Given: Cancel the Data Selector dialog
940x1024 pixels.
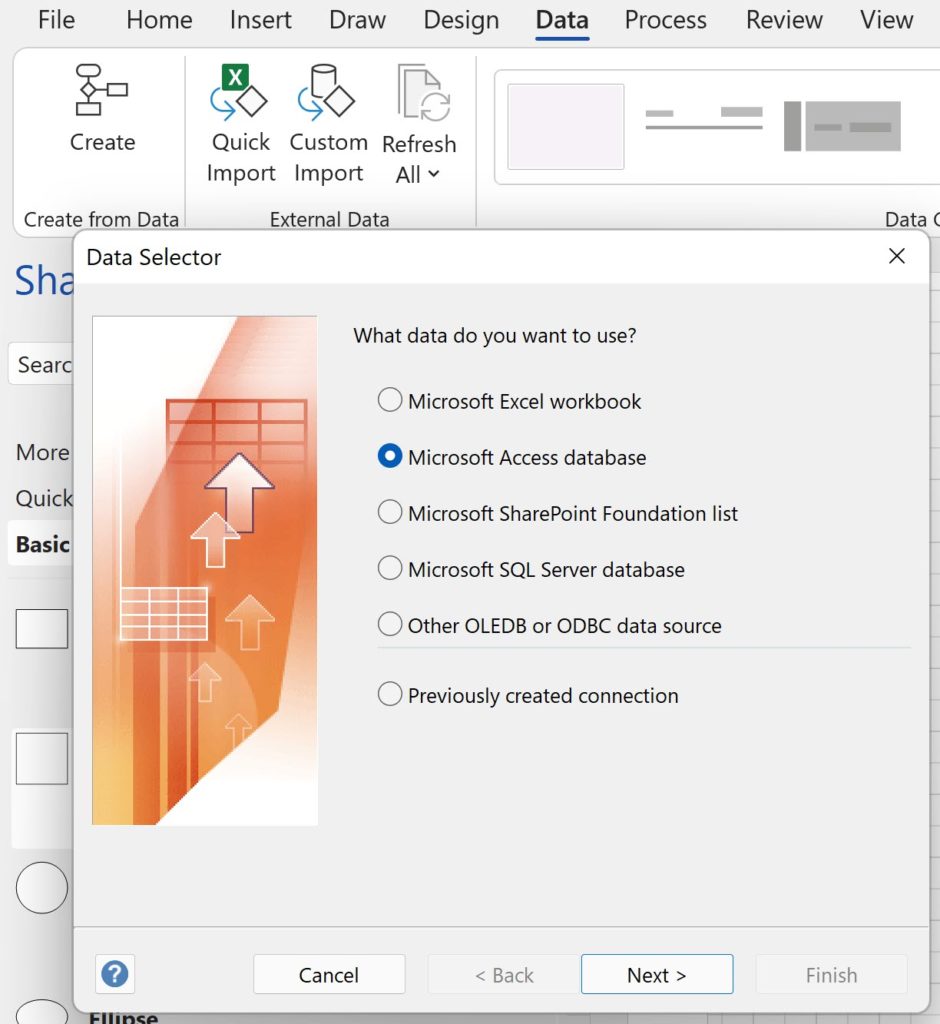Looking at the screenshot, I should 329,974.
